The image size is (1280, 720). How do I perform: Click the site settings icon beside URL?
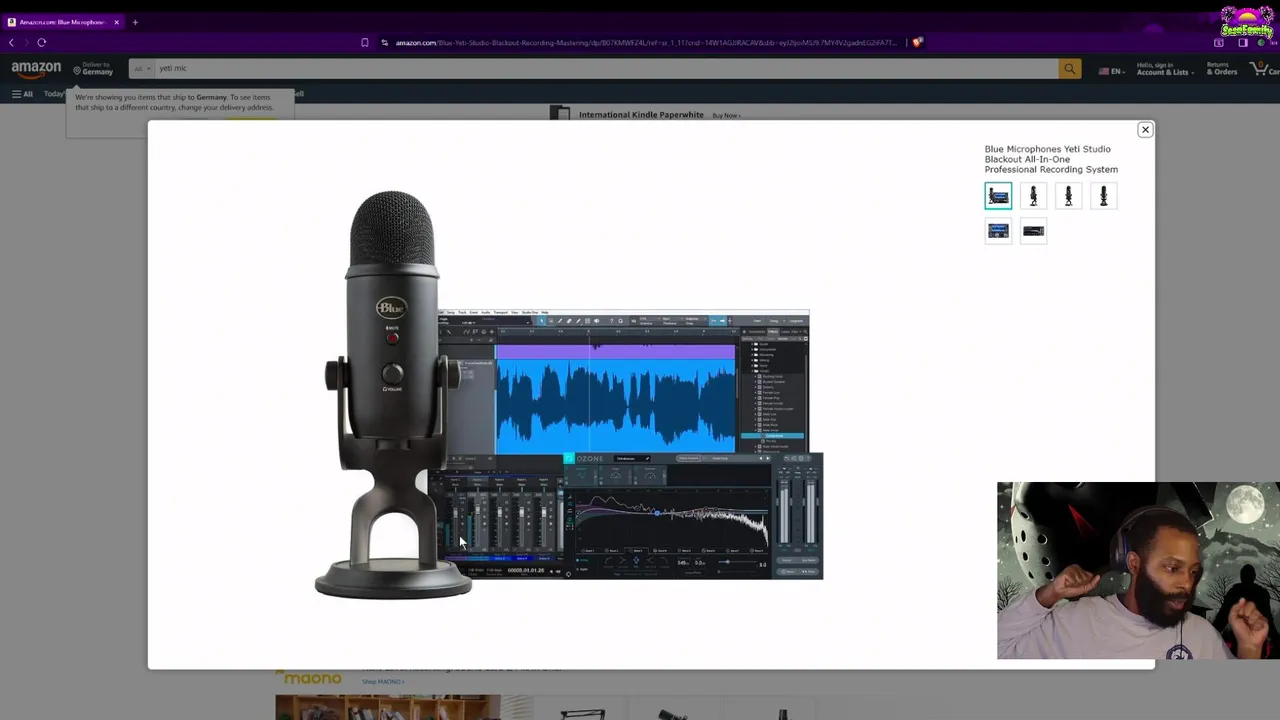click(384, 42)
